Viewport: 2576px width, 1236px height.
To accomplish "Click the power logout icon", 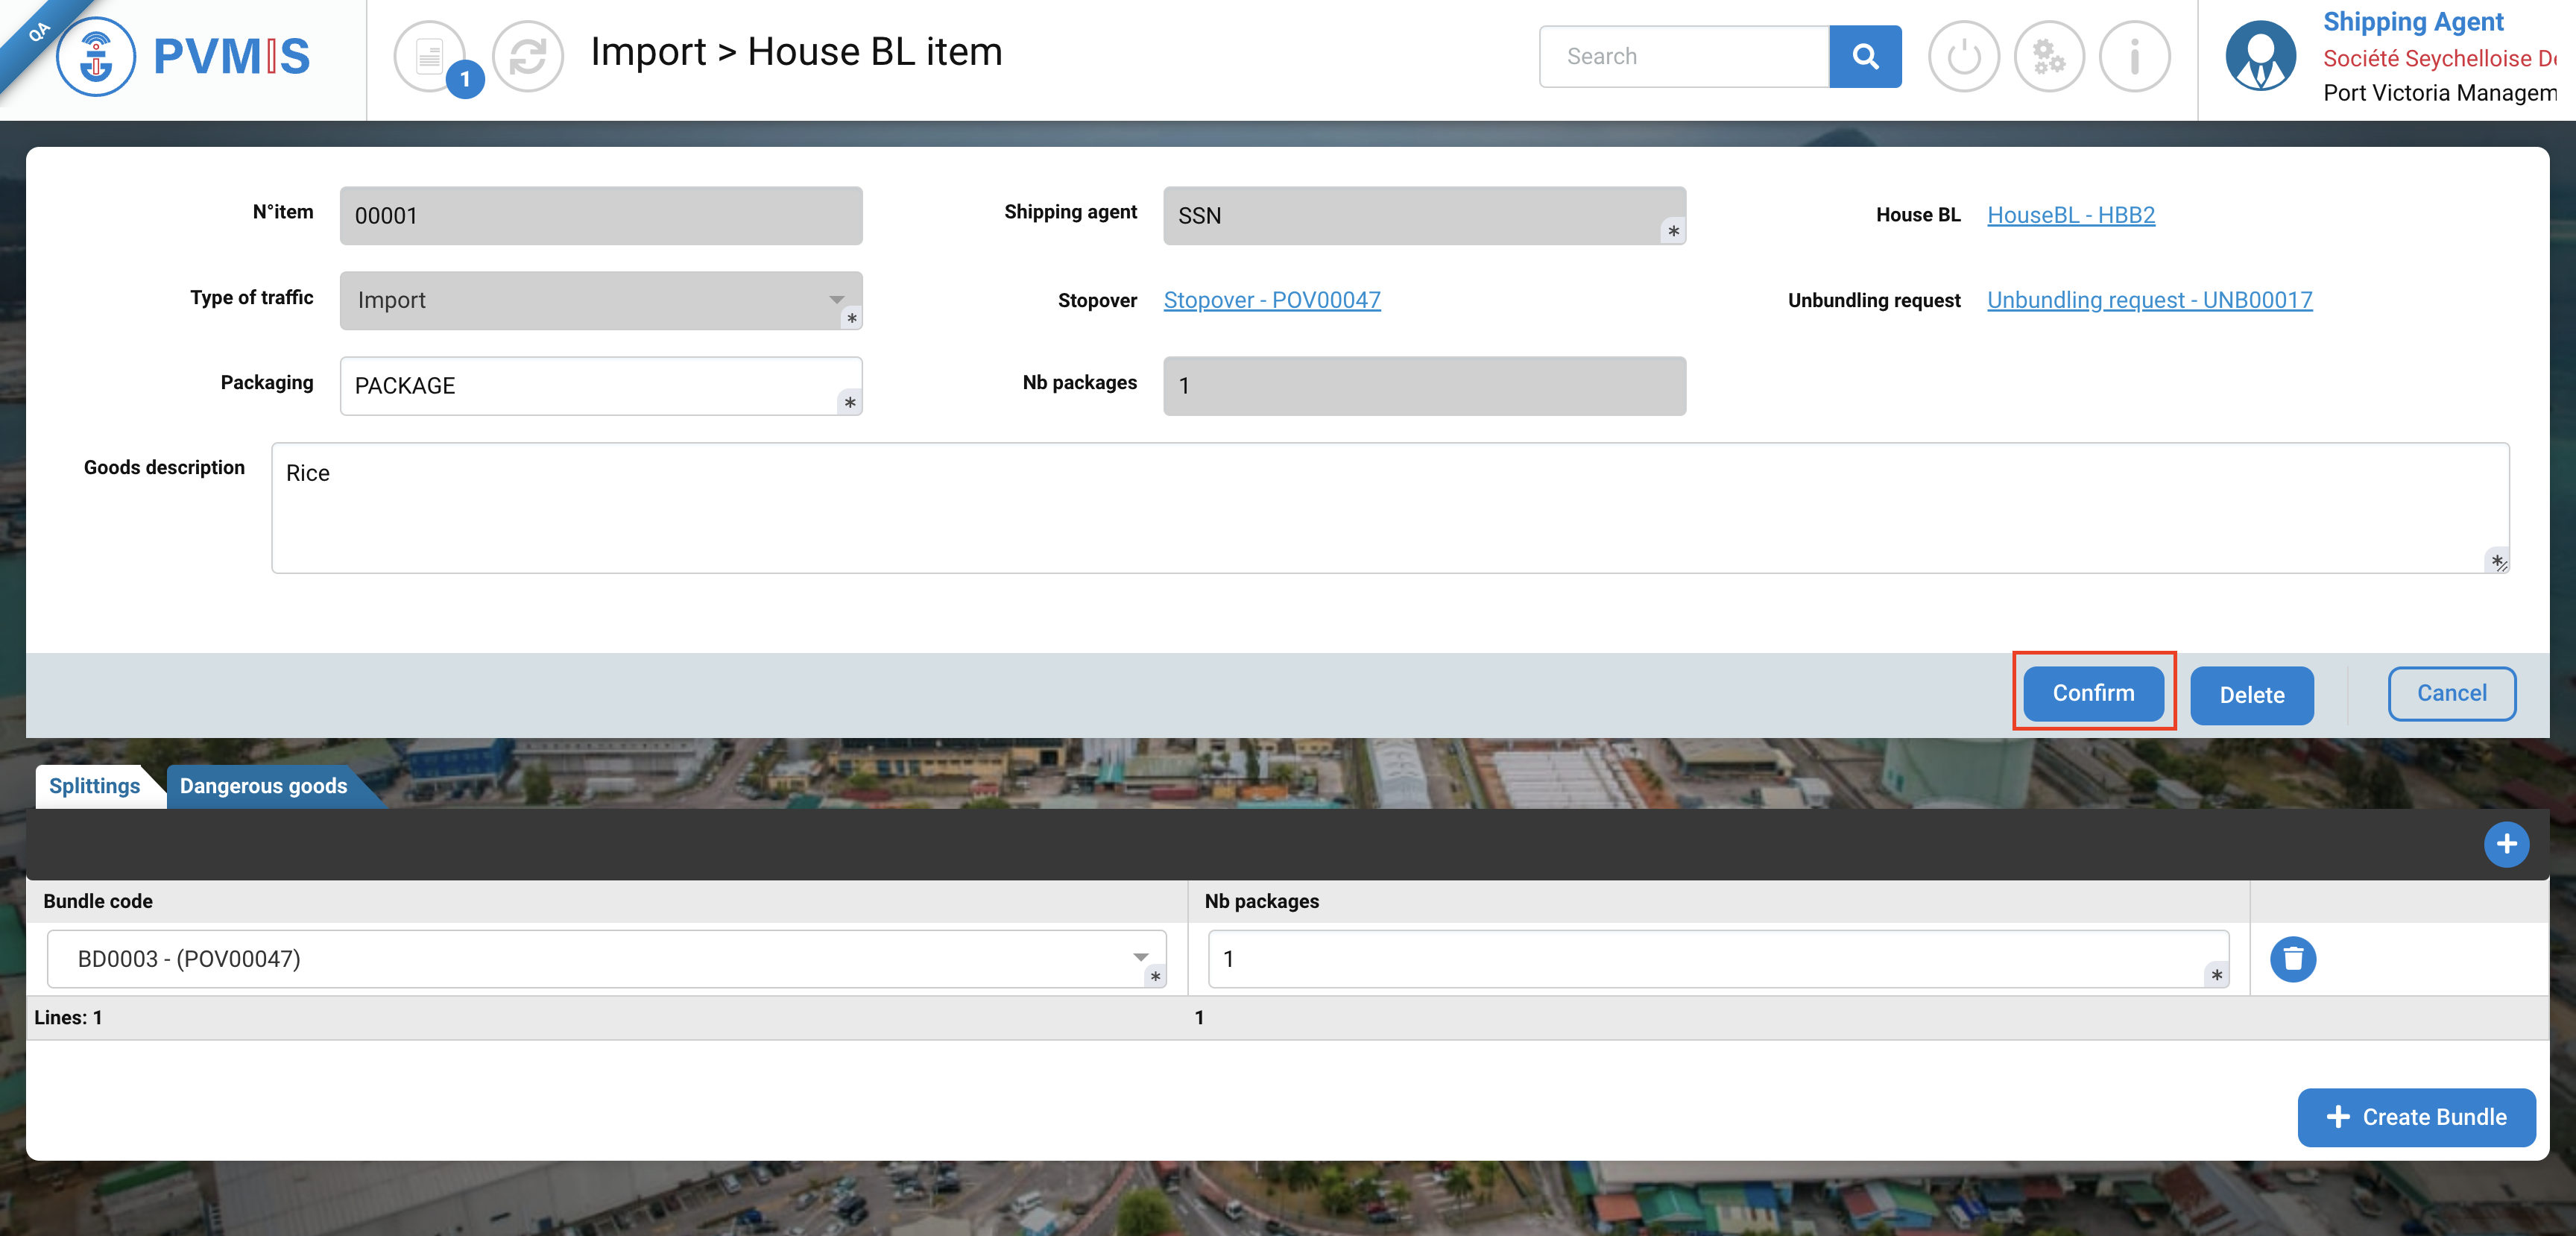I will click(x=1963, y=57).
